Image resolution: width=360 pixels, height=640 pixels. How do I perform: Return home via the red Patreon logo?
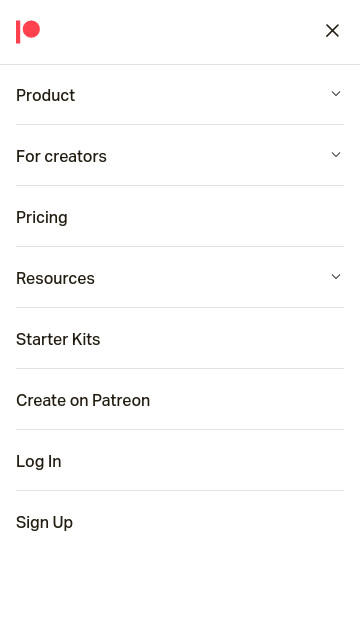[x=28, y=31]
